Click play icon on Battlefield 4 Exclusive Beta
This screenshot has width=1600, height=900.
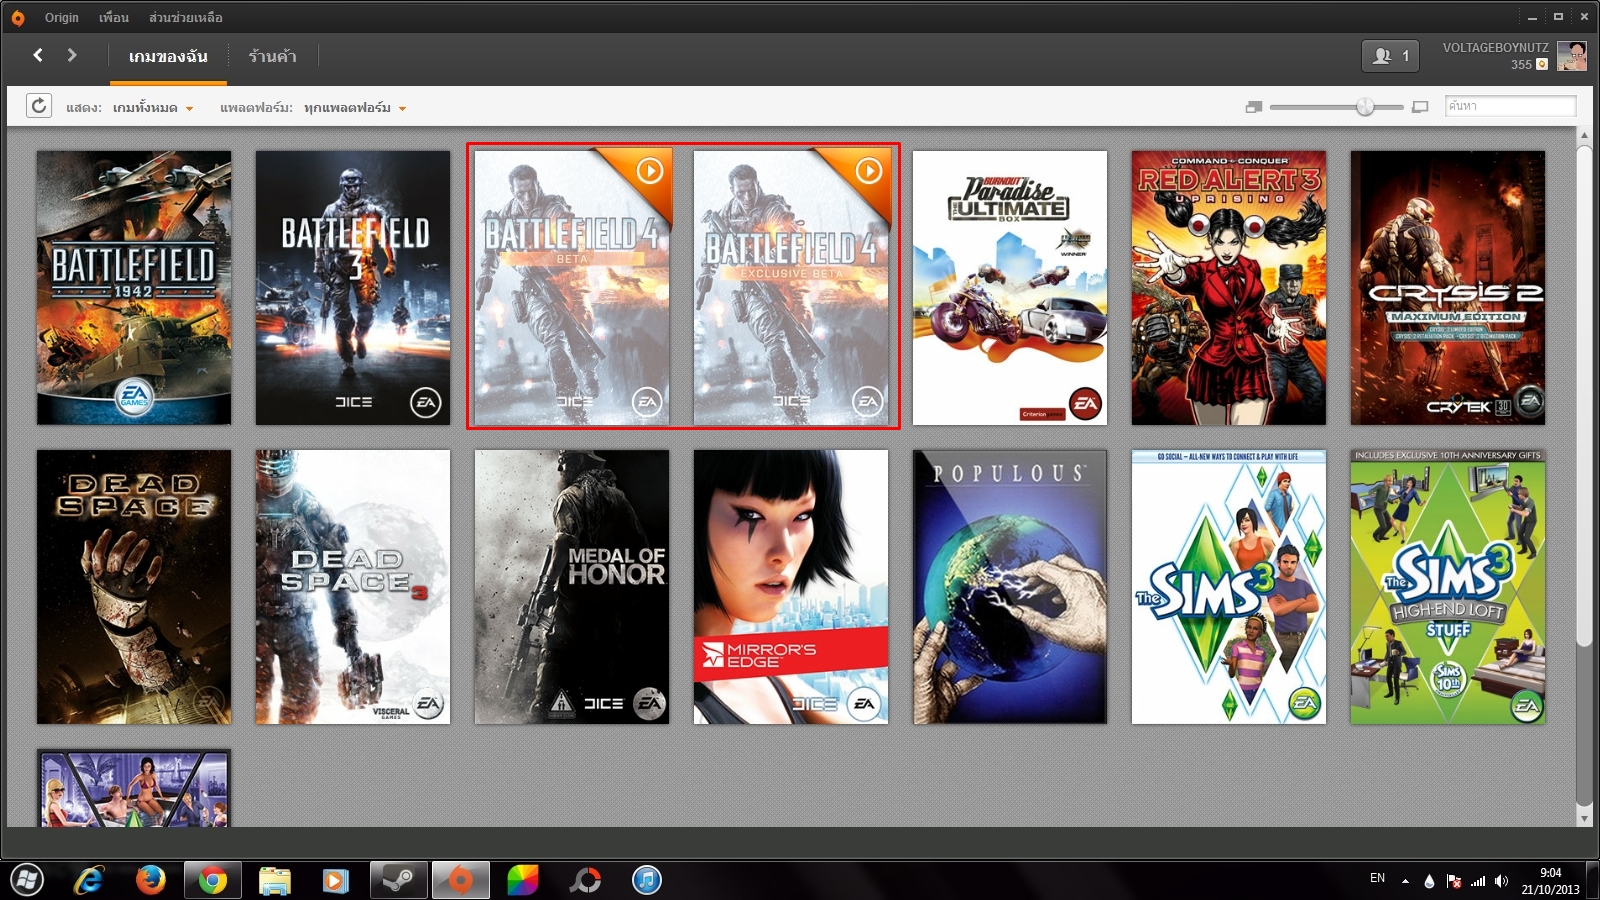(x=869, y=171)
